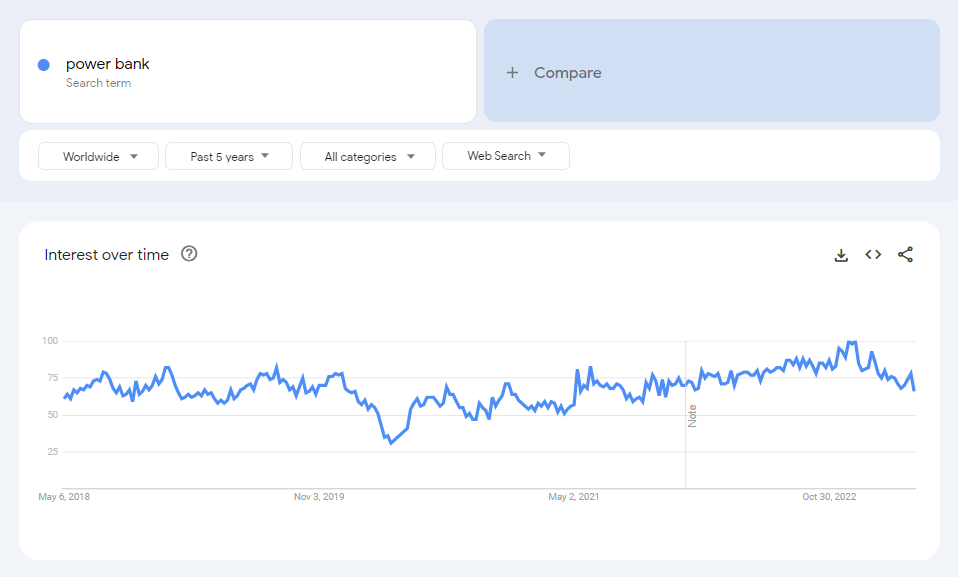Screen dimensions: 958x577
Task: Download the Interest over time chart data
Action: (x=841, y=255)
